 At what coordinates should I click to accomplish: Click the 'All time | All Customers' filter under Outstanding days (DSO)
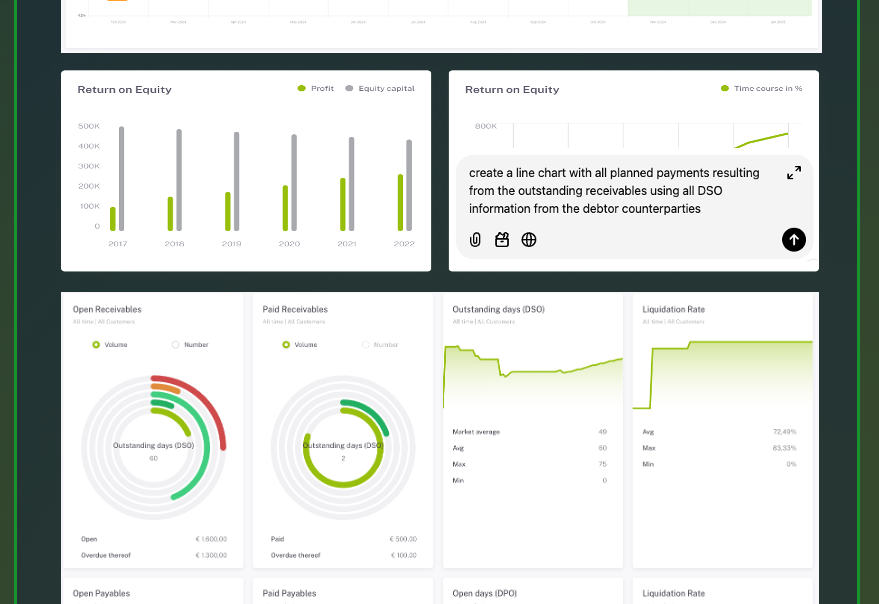[483, 322]
